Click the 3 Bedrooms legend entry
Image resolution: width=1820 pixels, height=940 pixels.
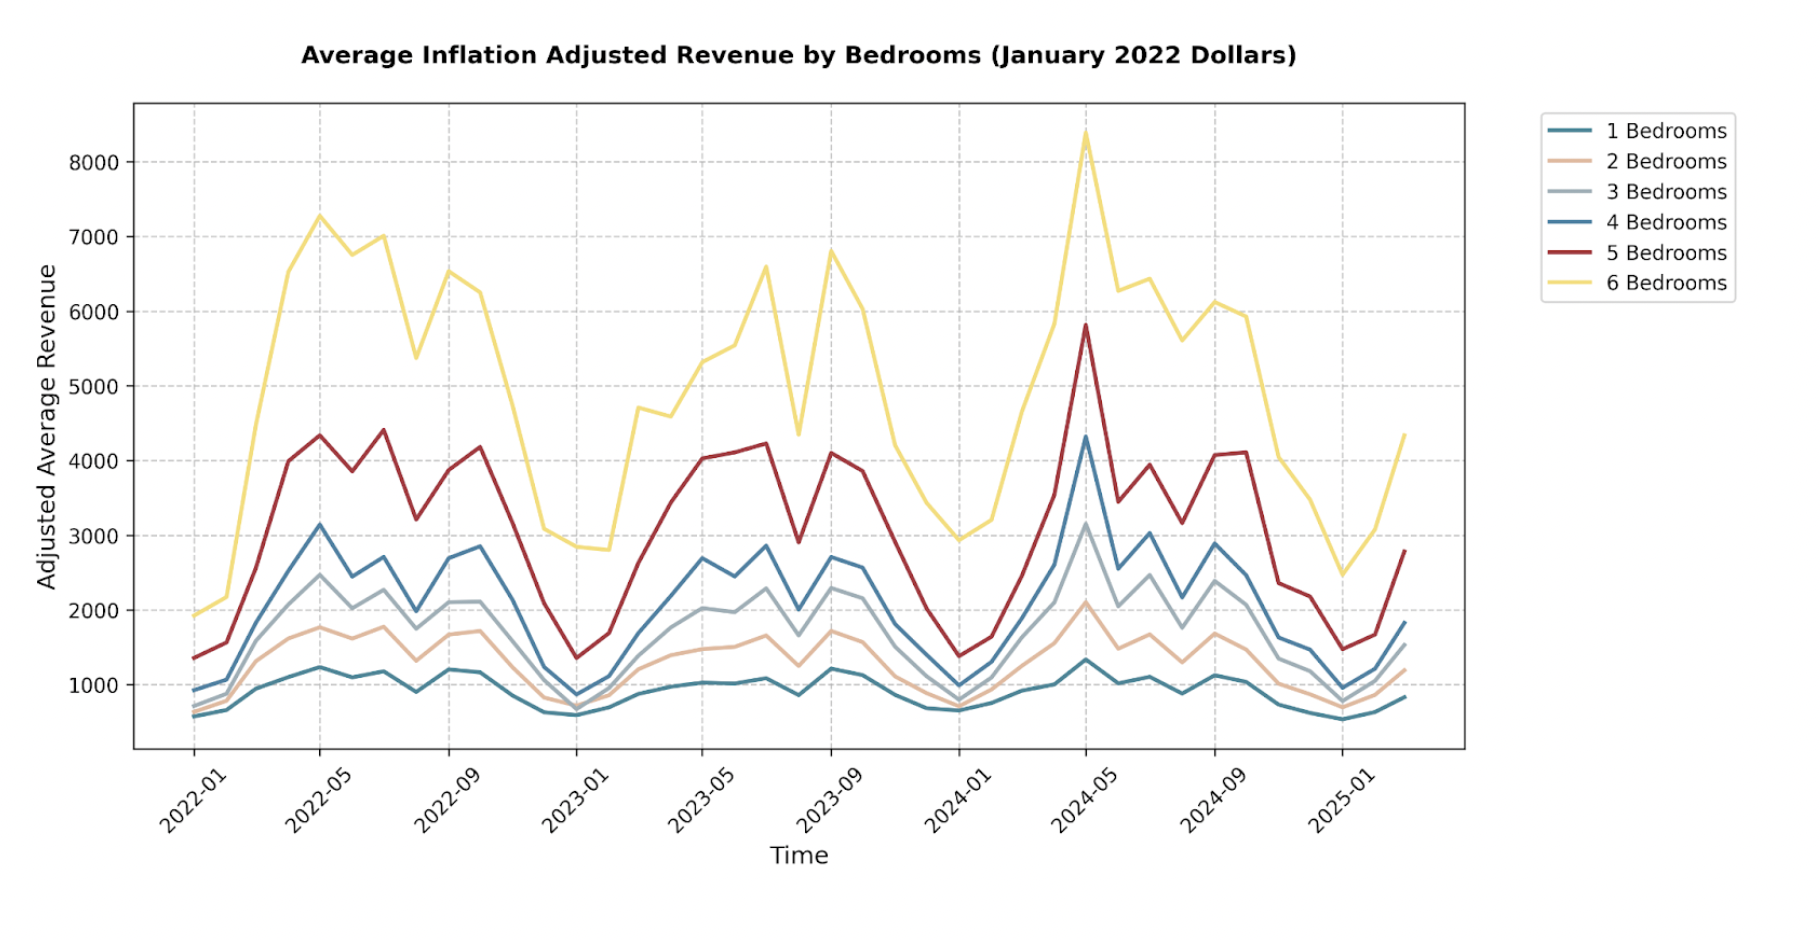[x=1666, y=192]
